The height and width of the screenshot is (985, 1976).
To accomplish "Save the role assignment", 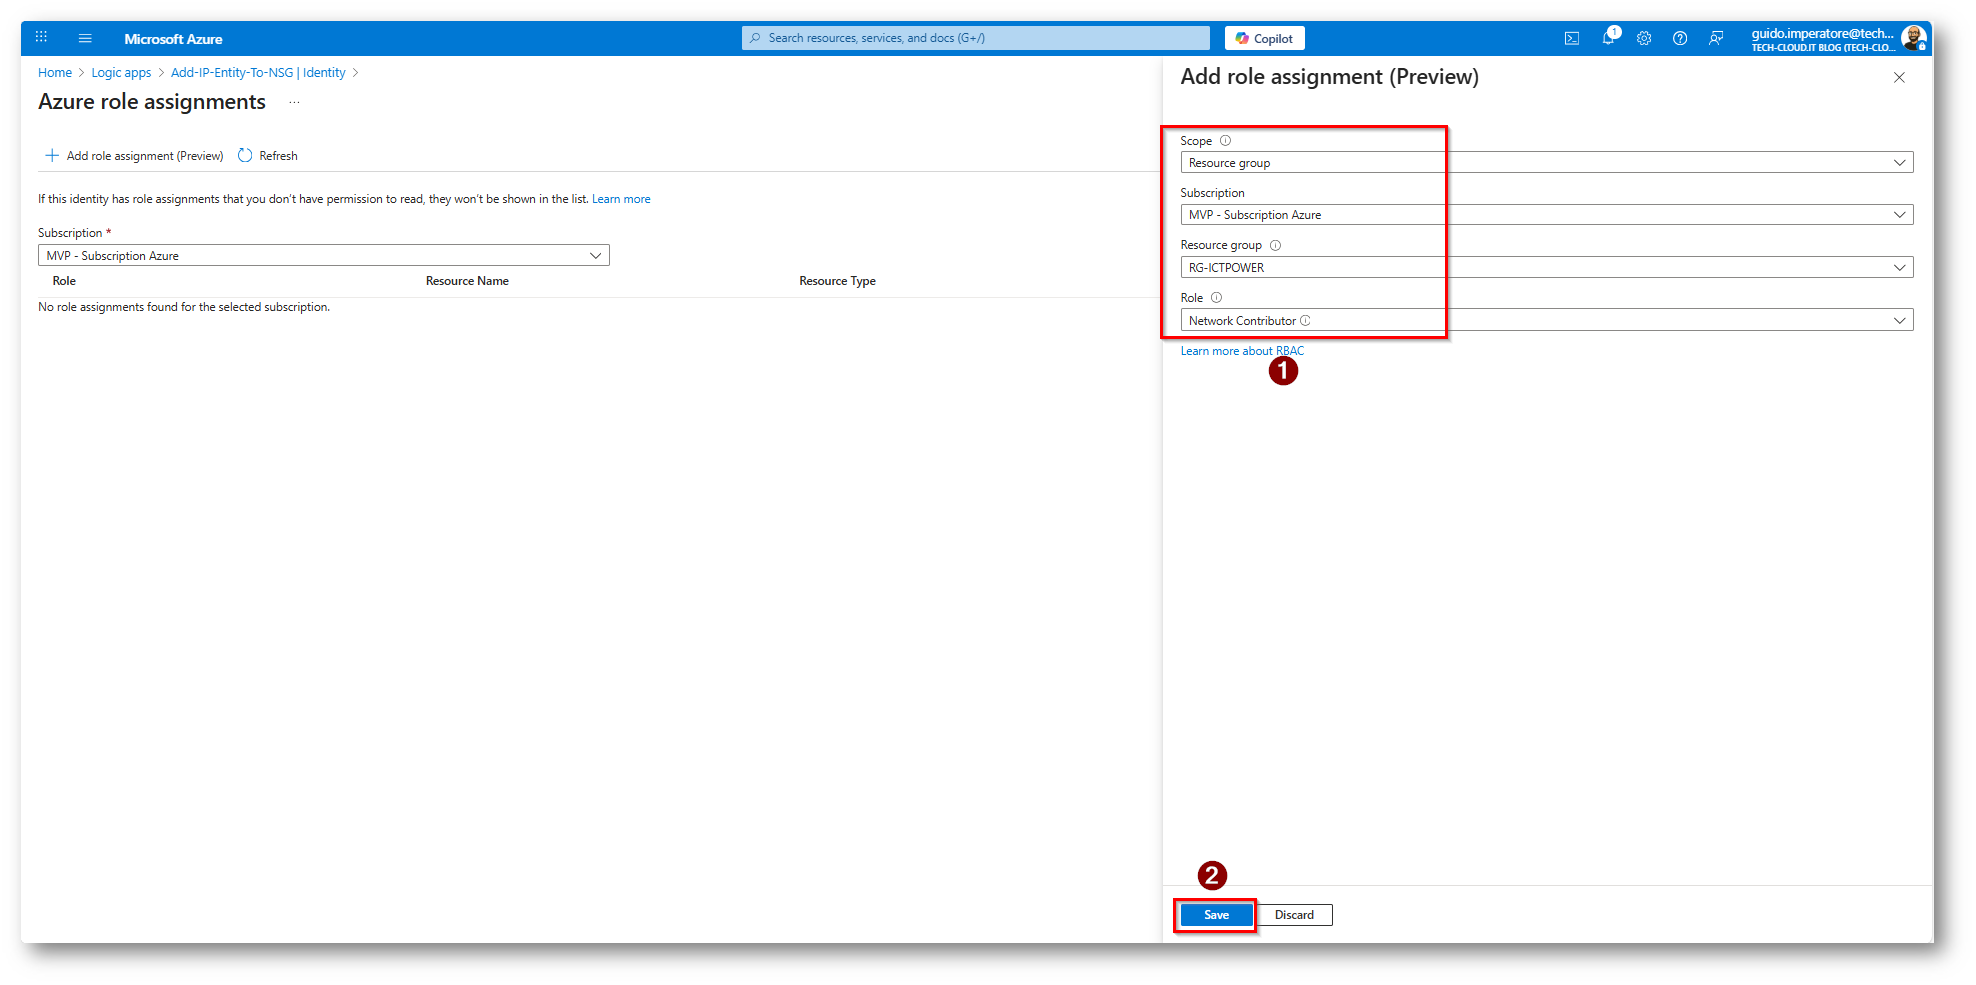I will click(x=1216, y=915).
